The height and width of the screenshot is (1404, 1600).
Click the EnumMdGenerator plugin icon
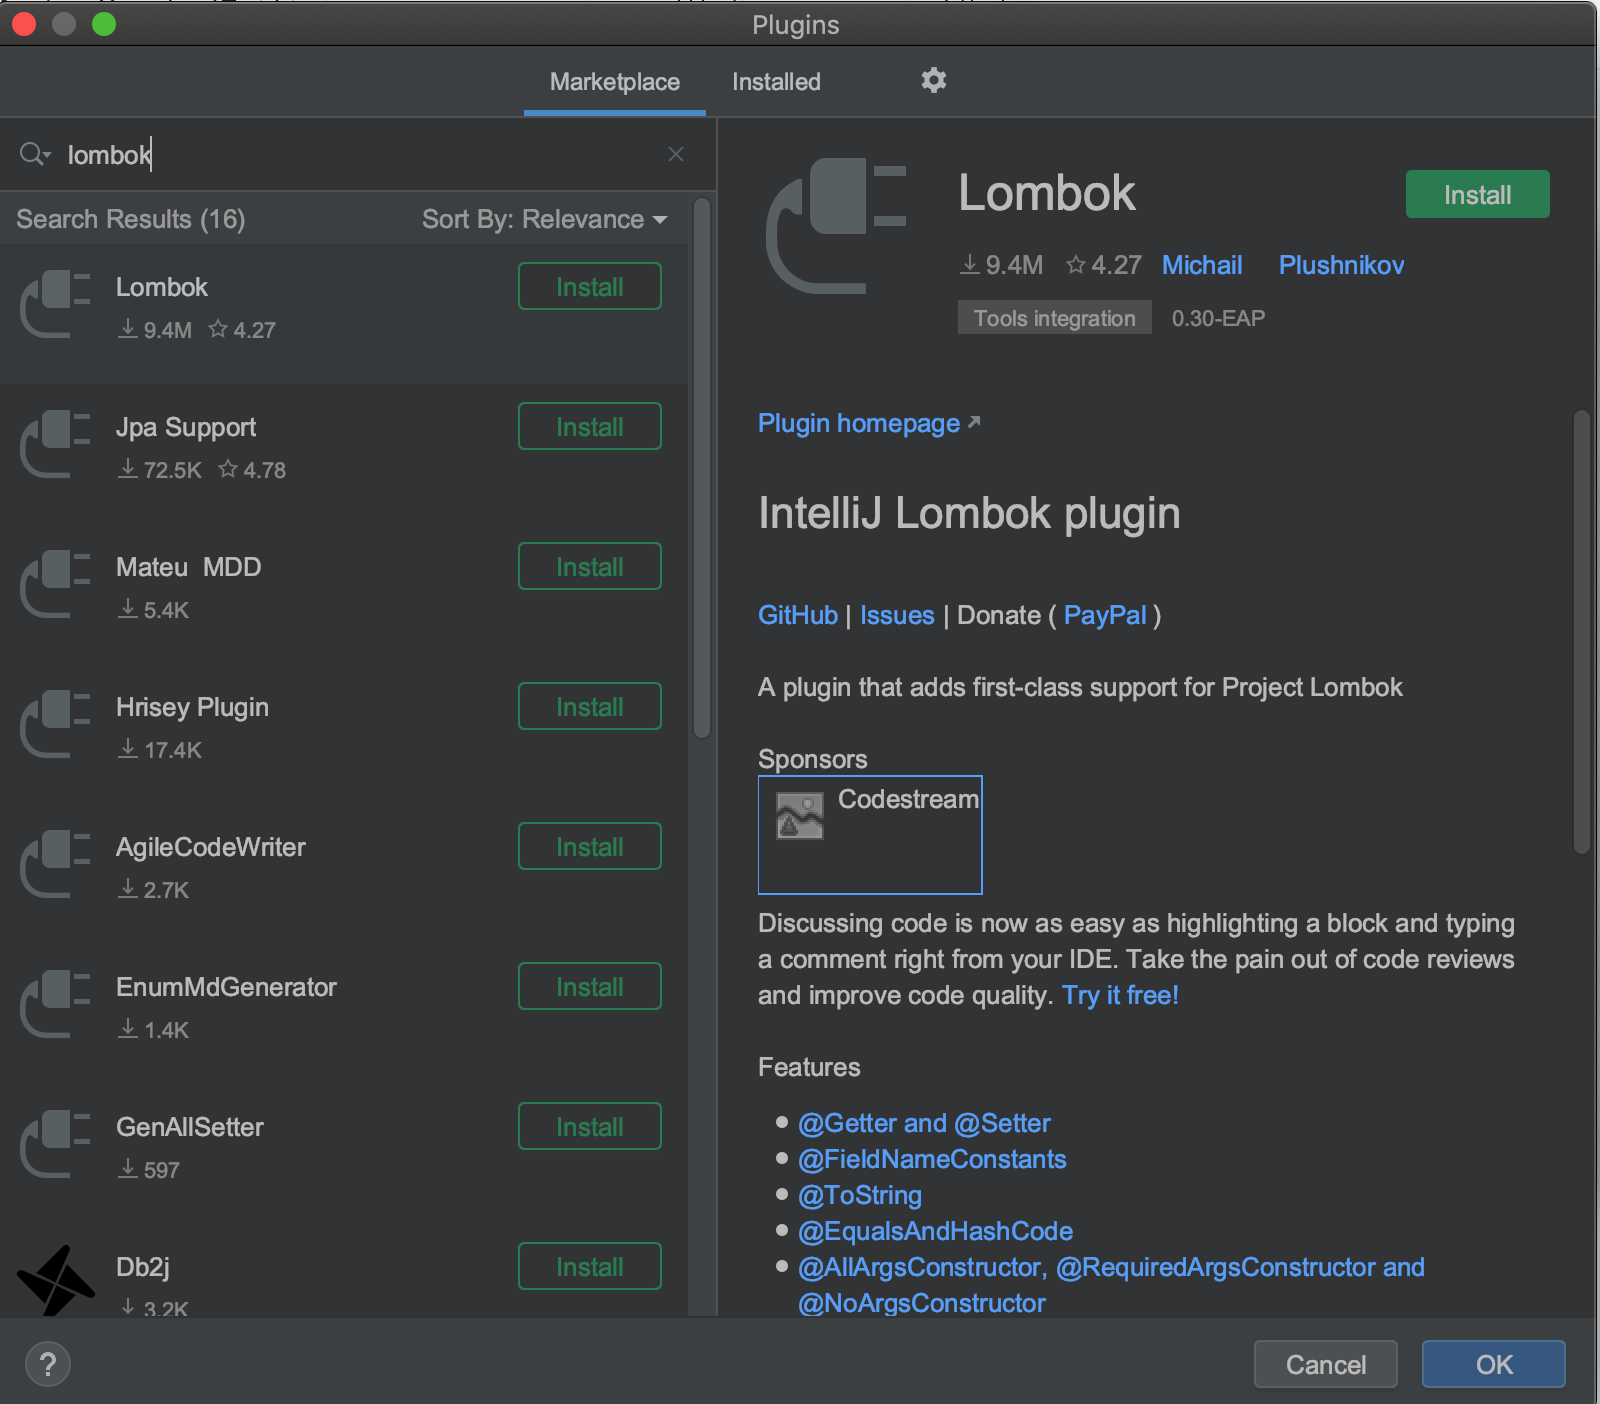(x=56, y=1005)
